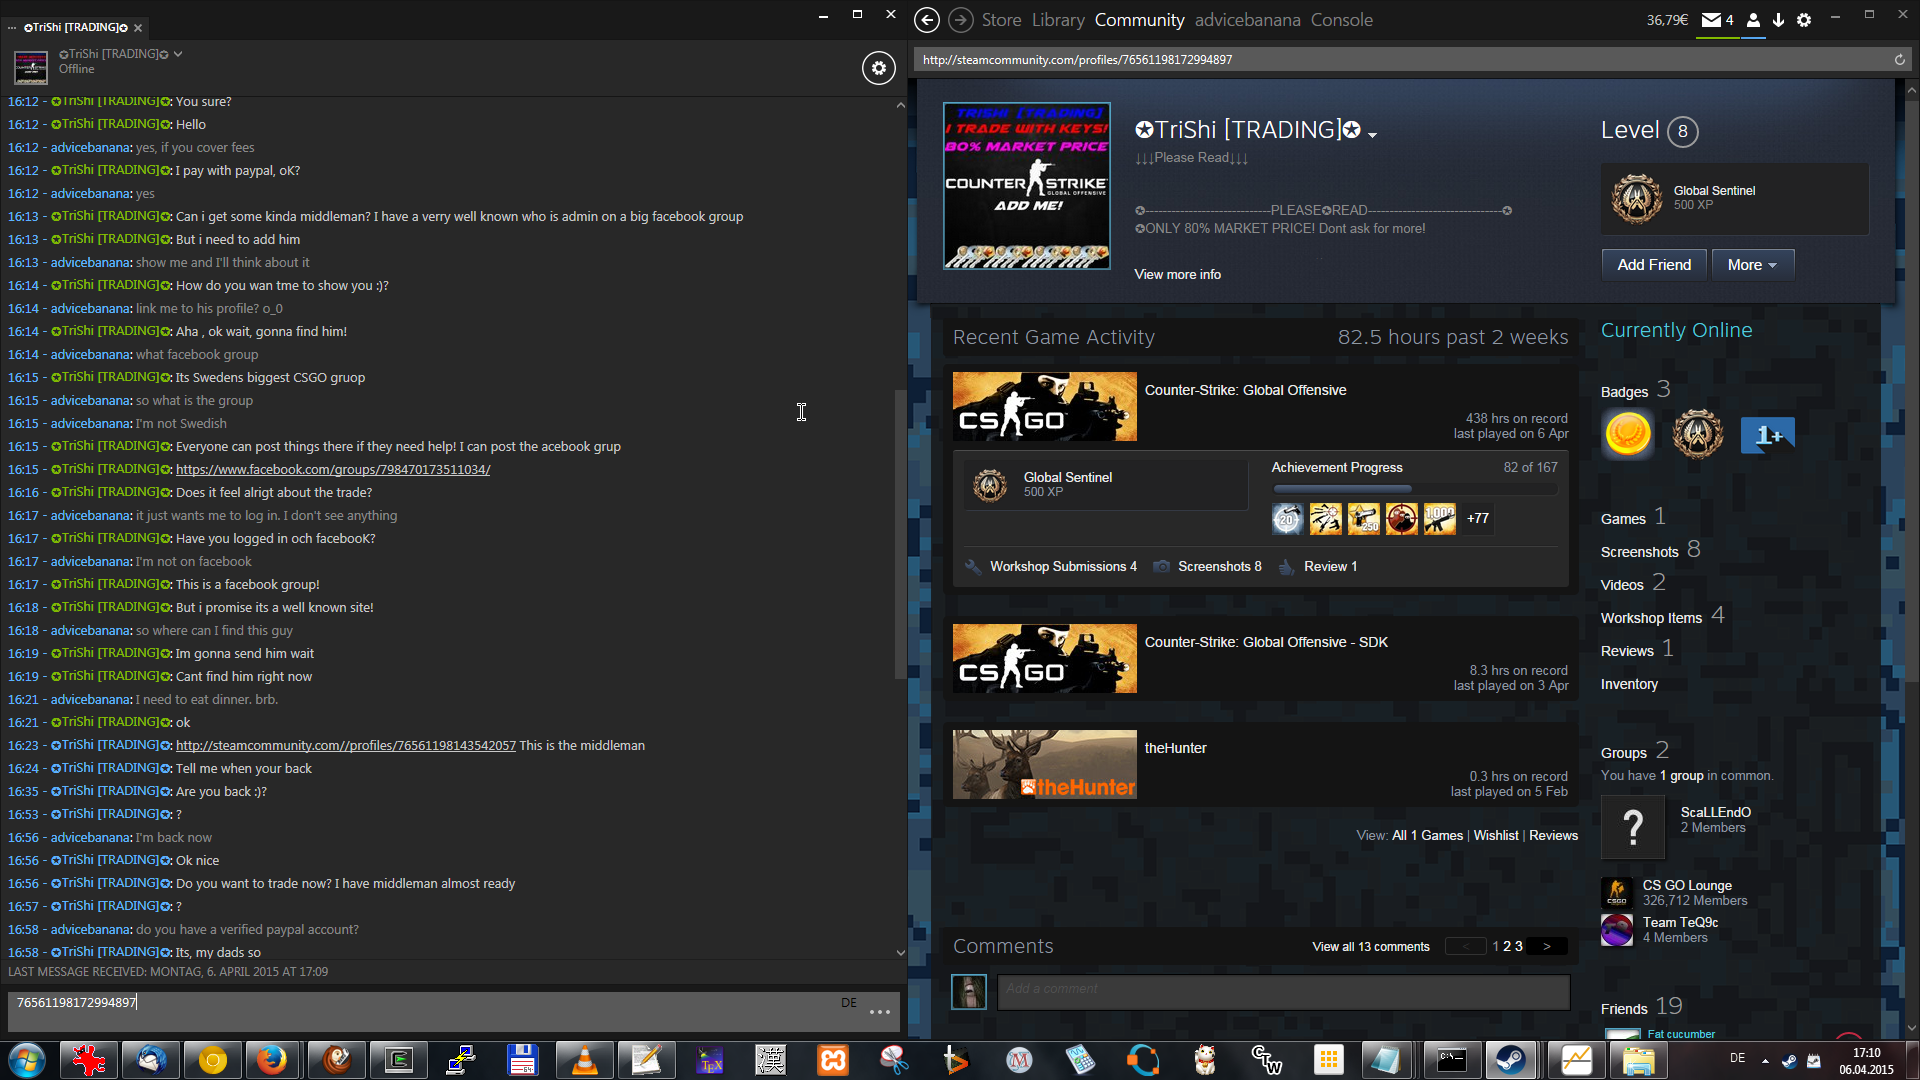Go to comments page 2
Image resolution: width=1920 pixels, height=1080 pixels.
click(x=1507, y=946)
